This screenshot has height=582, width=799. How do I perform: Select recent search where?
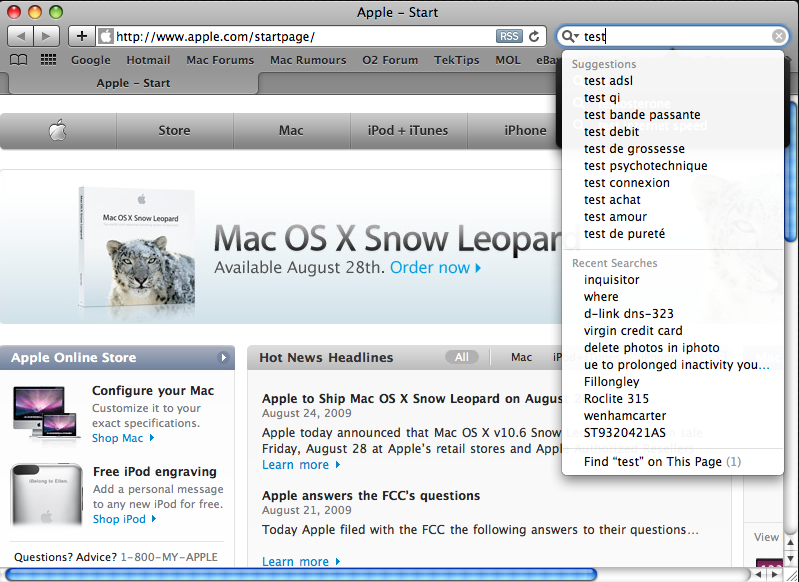click(673, 297)
